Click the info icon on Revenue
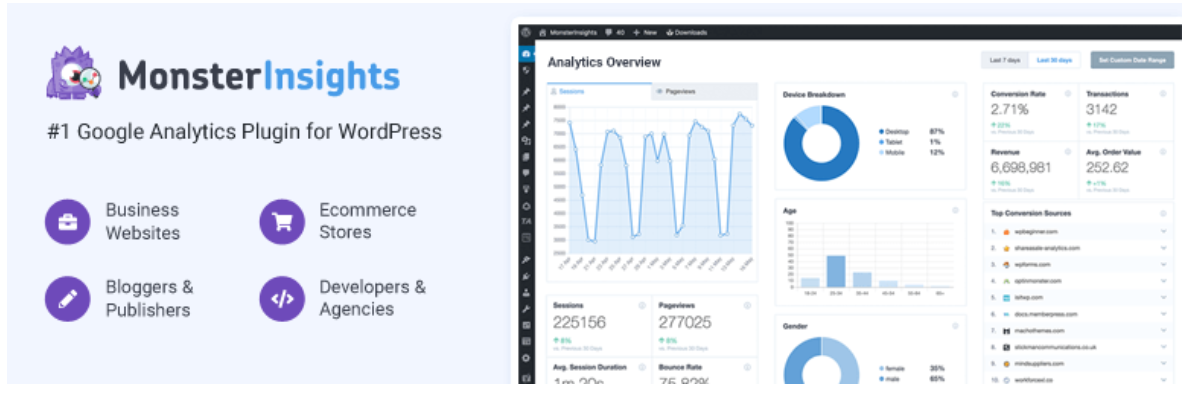 (x=1068, y=152)
